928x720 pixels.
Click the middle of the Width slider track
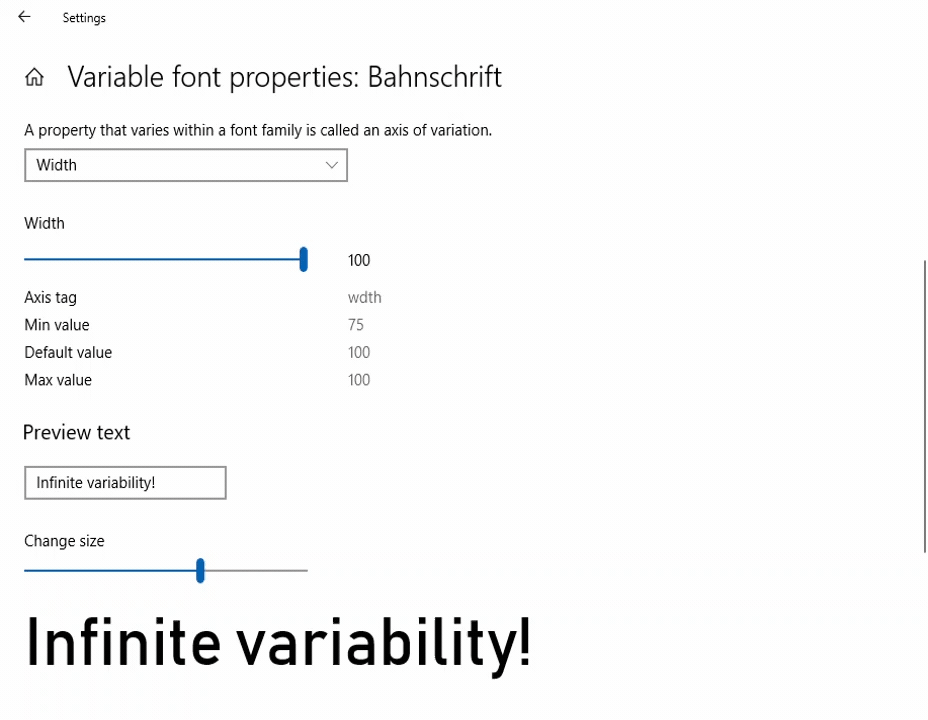tap(162, 259)
